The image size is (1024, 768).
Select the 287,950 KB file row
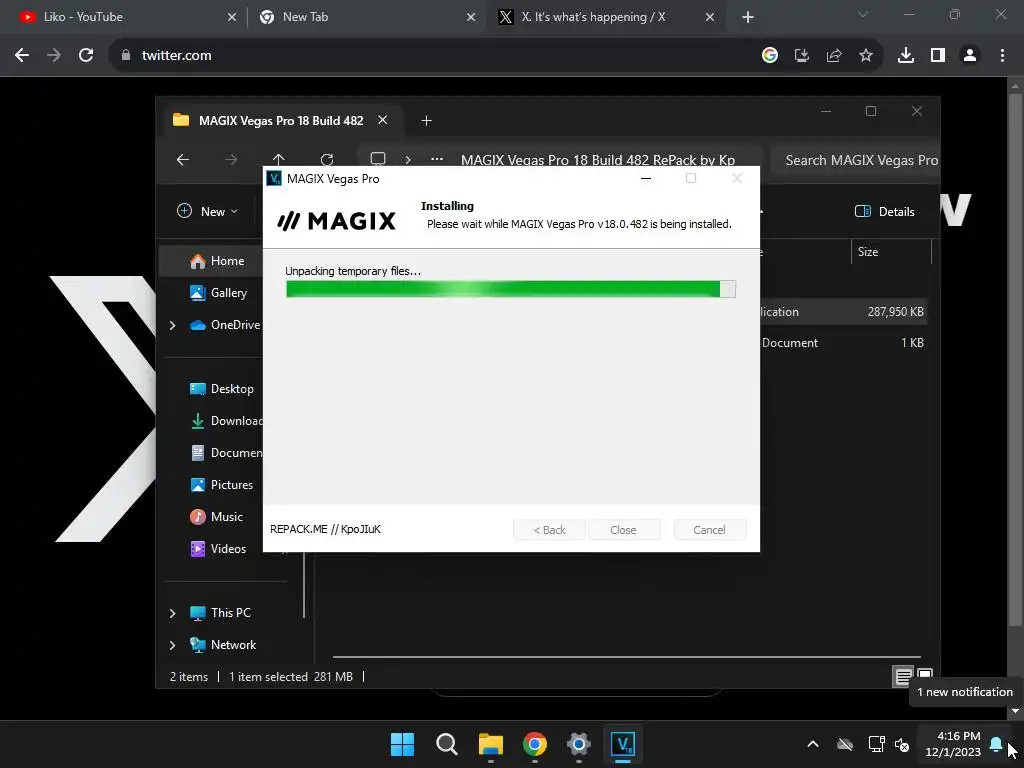click(x=842, y=312)
